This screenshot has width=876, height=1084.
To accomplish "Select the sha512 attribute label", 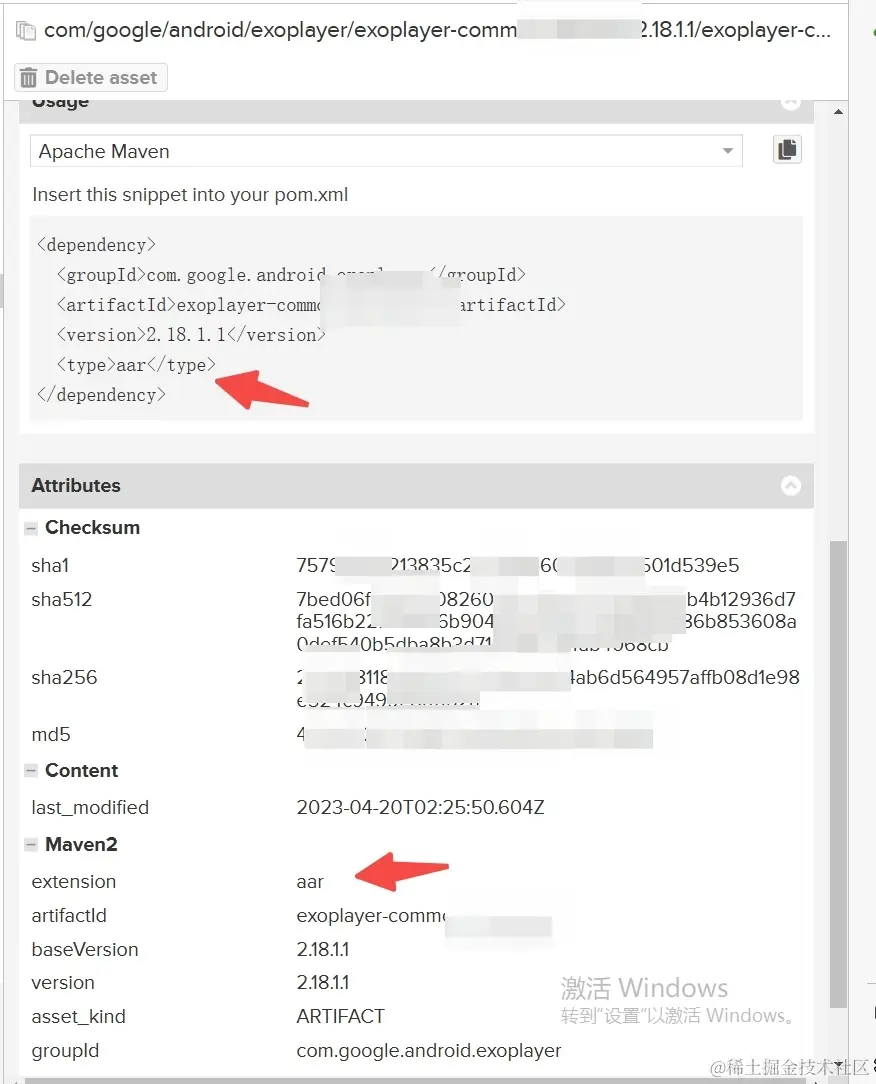I will tap(62, 599).
